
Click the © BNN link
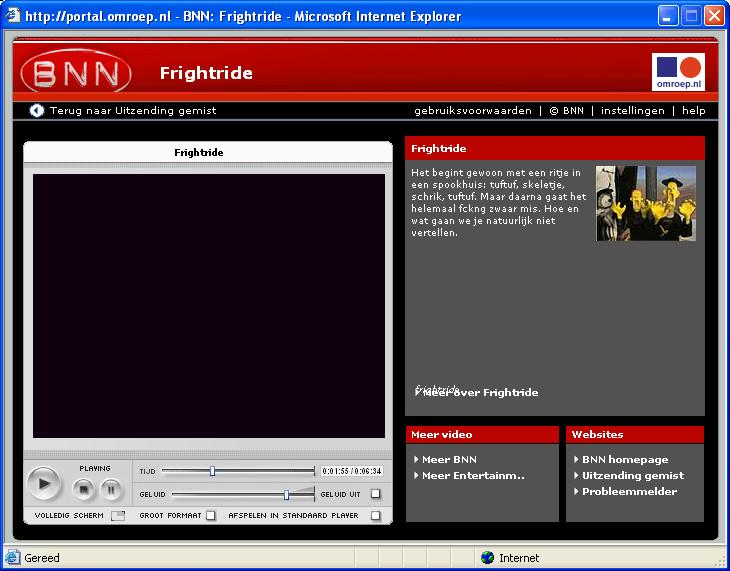(566, 110)
